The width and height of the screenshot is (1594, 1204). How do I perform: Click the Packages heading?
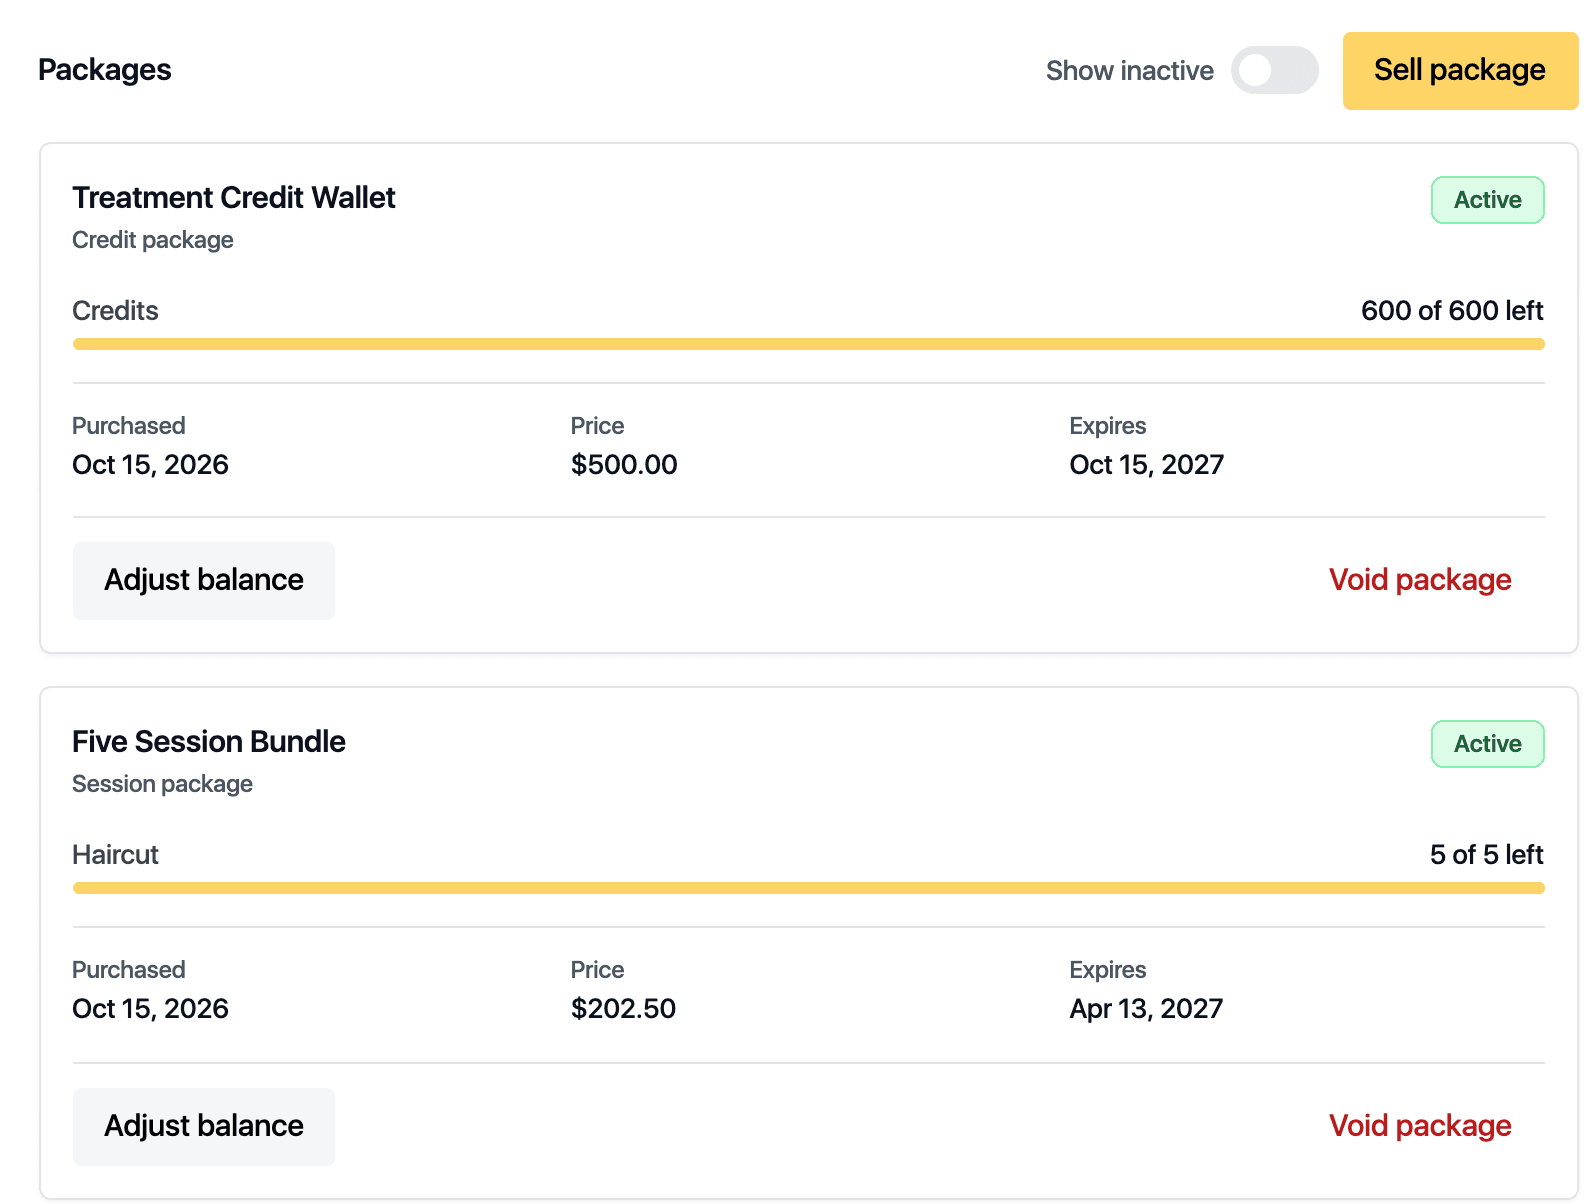coord(105,70)
